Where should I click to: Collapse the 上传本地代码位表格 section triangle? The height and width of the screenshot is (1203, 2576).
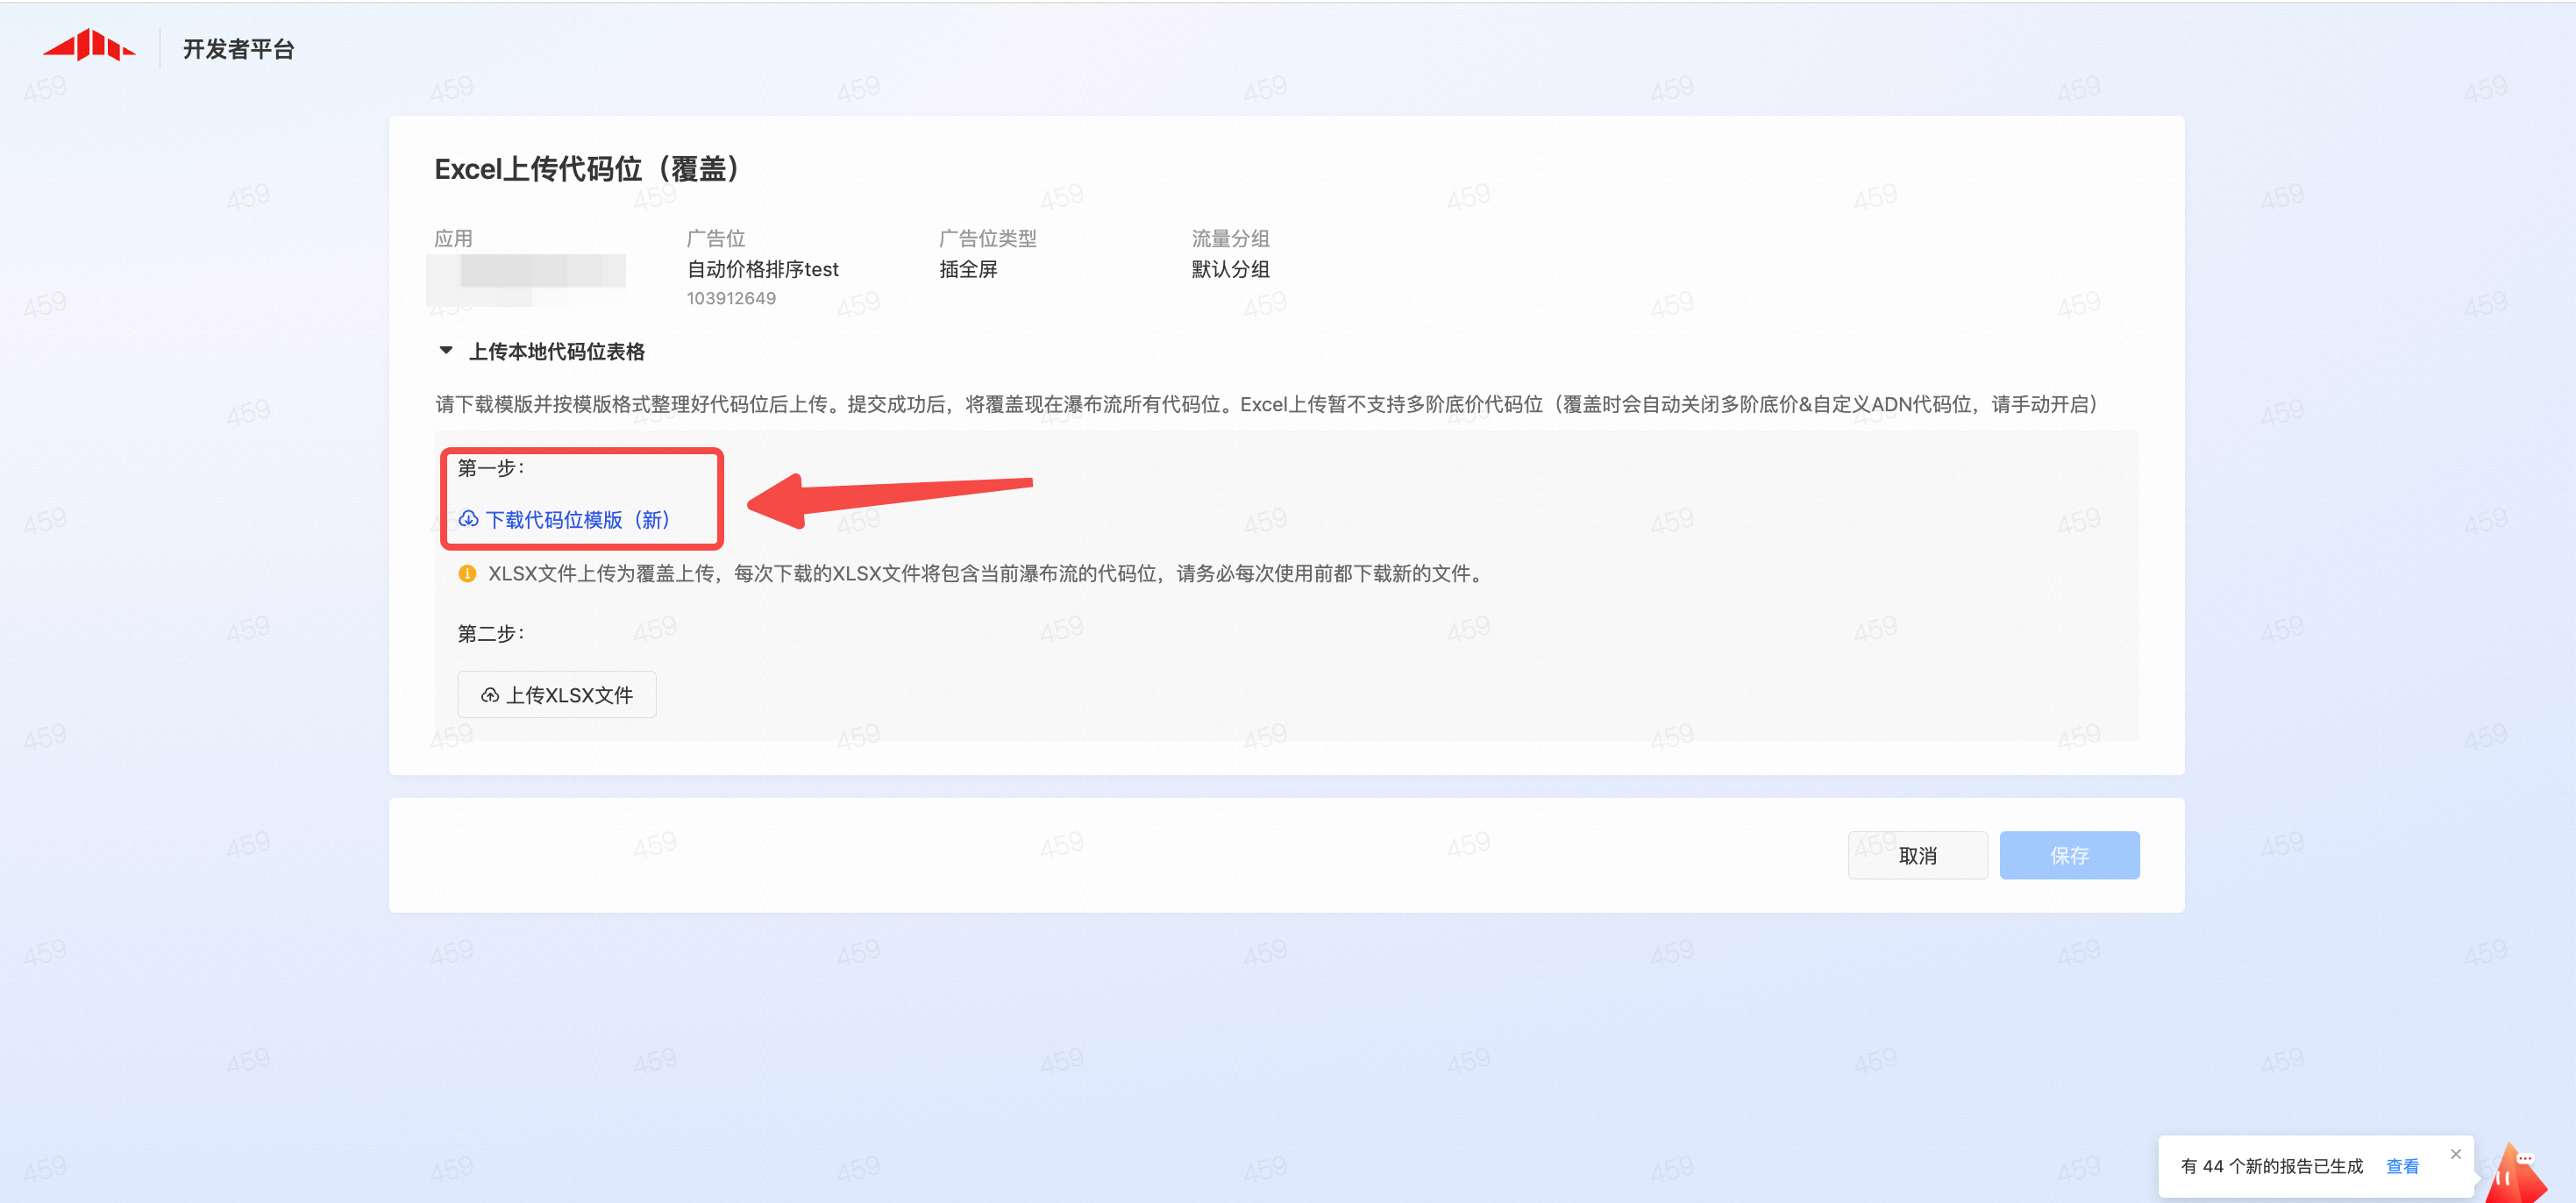click(446, 350)
